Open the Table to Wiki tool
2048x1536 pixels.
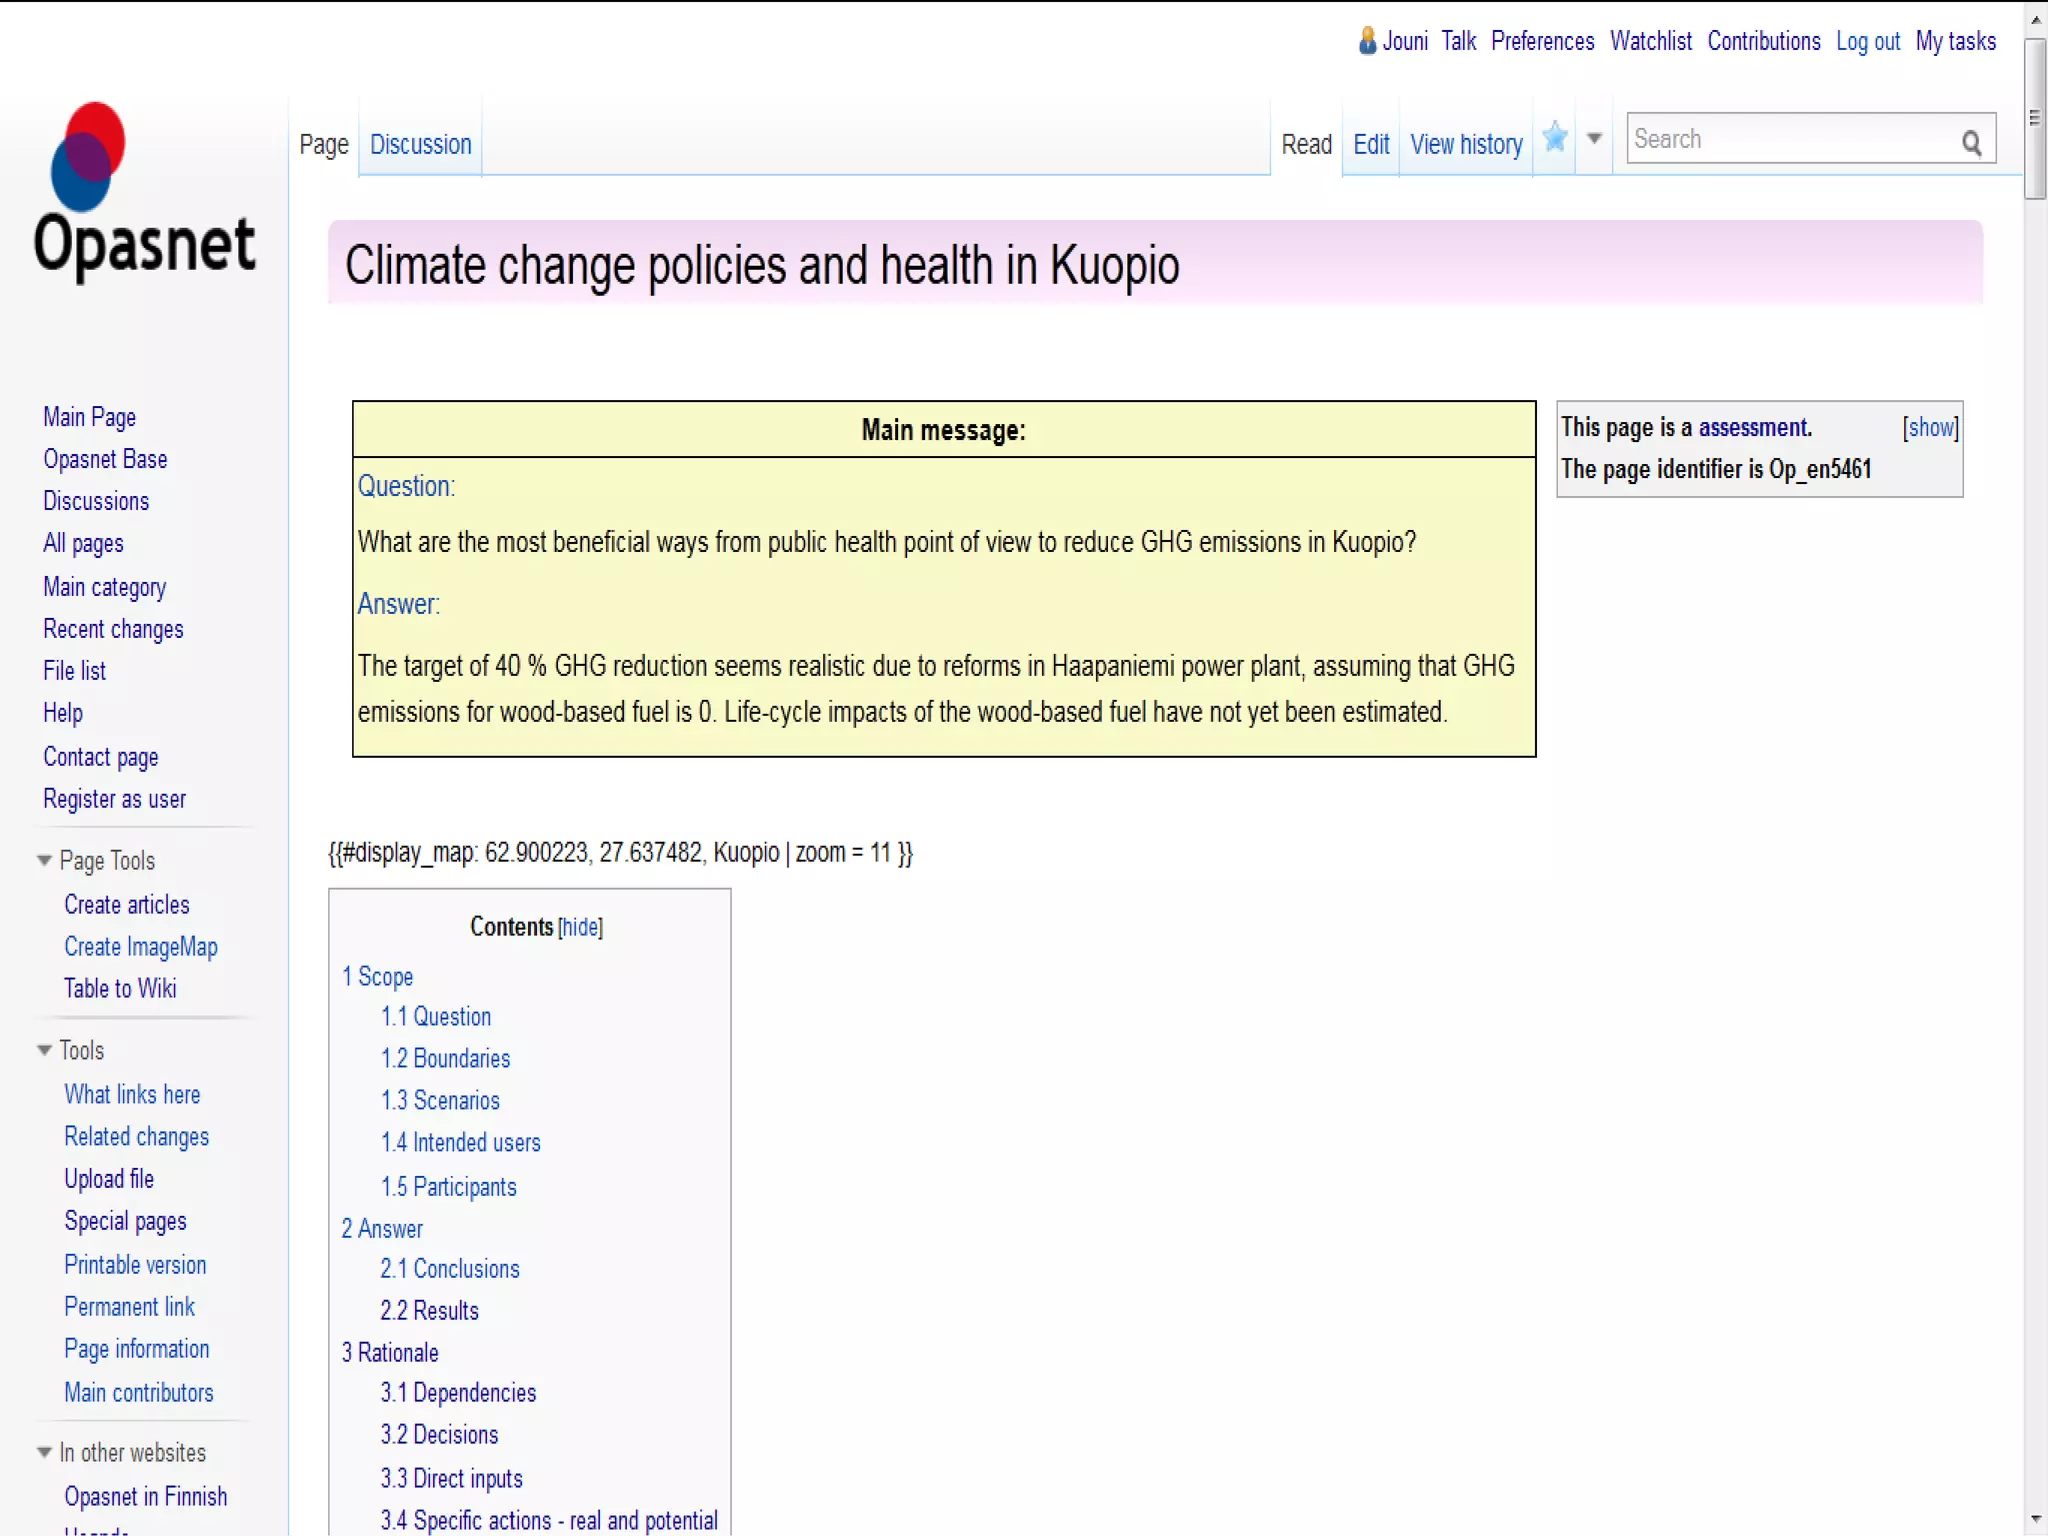tap(120, 989)
